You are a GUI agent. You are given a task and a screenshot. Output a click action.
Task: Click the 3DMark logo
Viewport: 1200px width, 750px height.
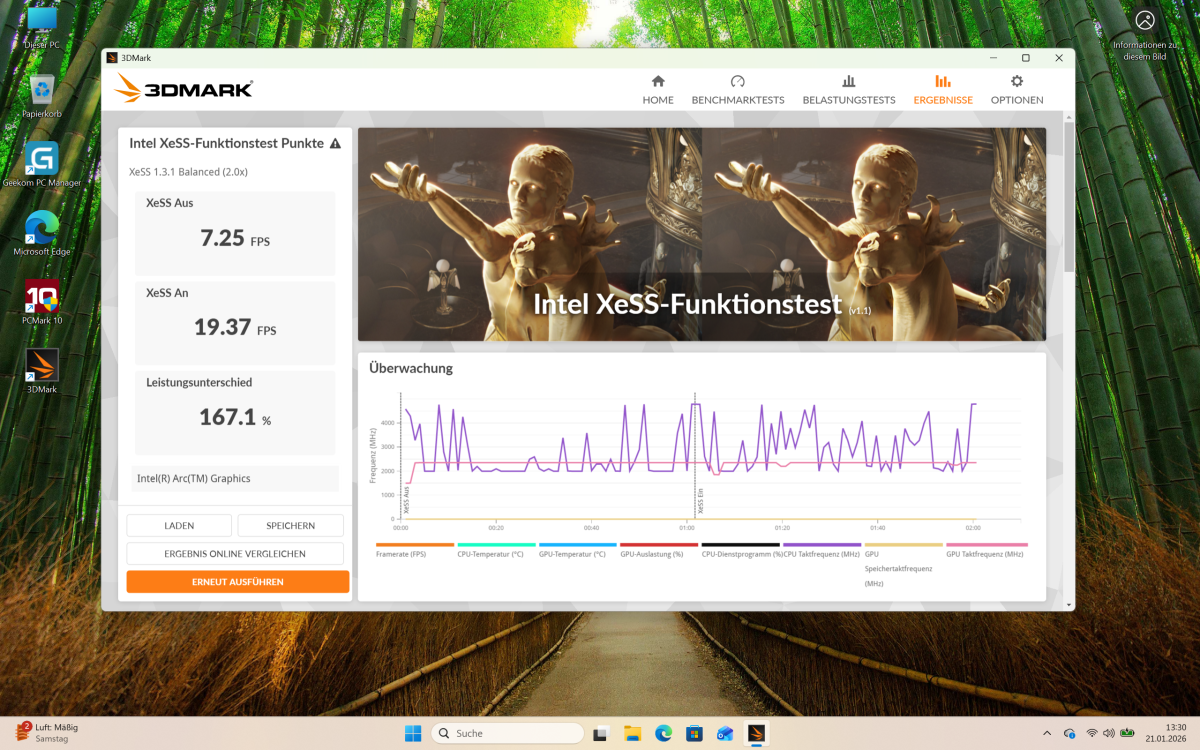click(181, 88)
